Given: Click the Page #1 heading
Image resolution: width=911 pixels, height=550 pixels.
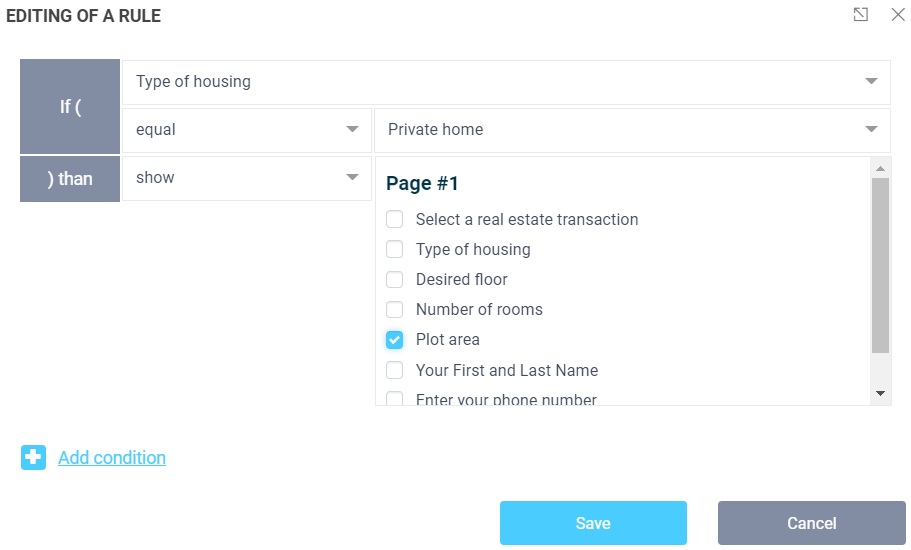Looking at the screenshot, I should coord(422,184).
